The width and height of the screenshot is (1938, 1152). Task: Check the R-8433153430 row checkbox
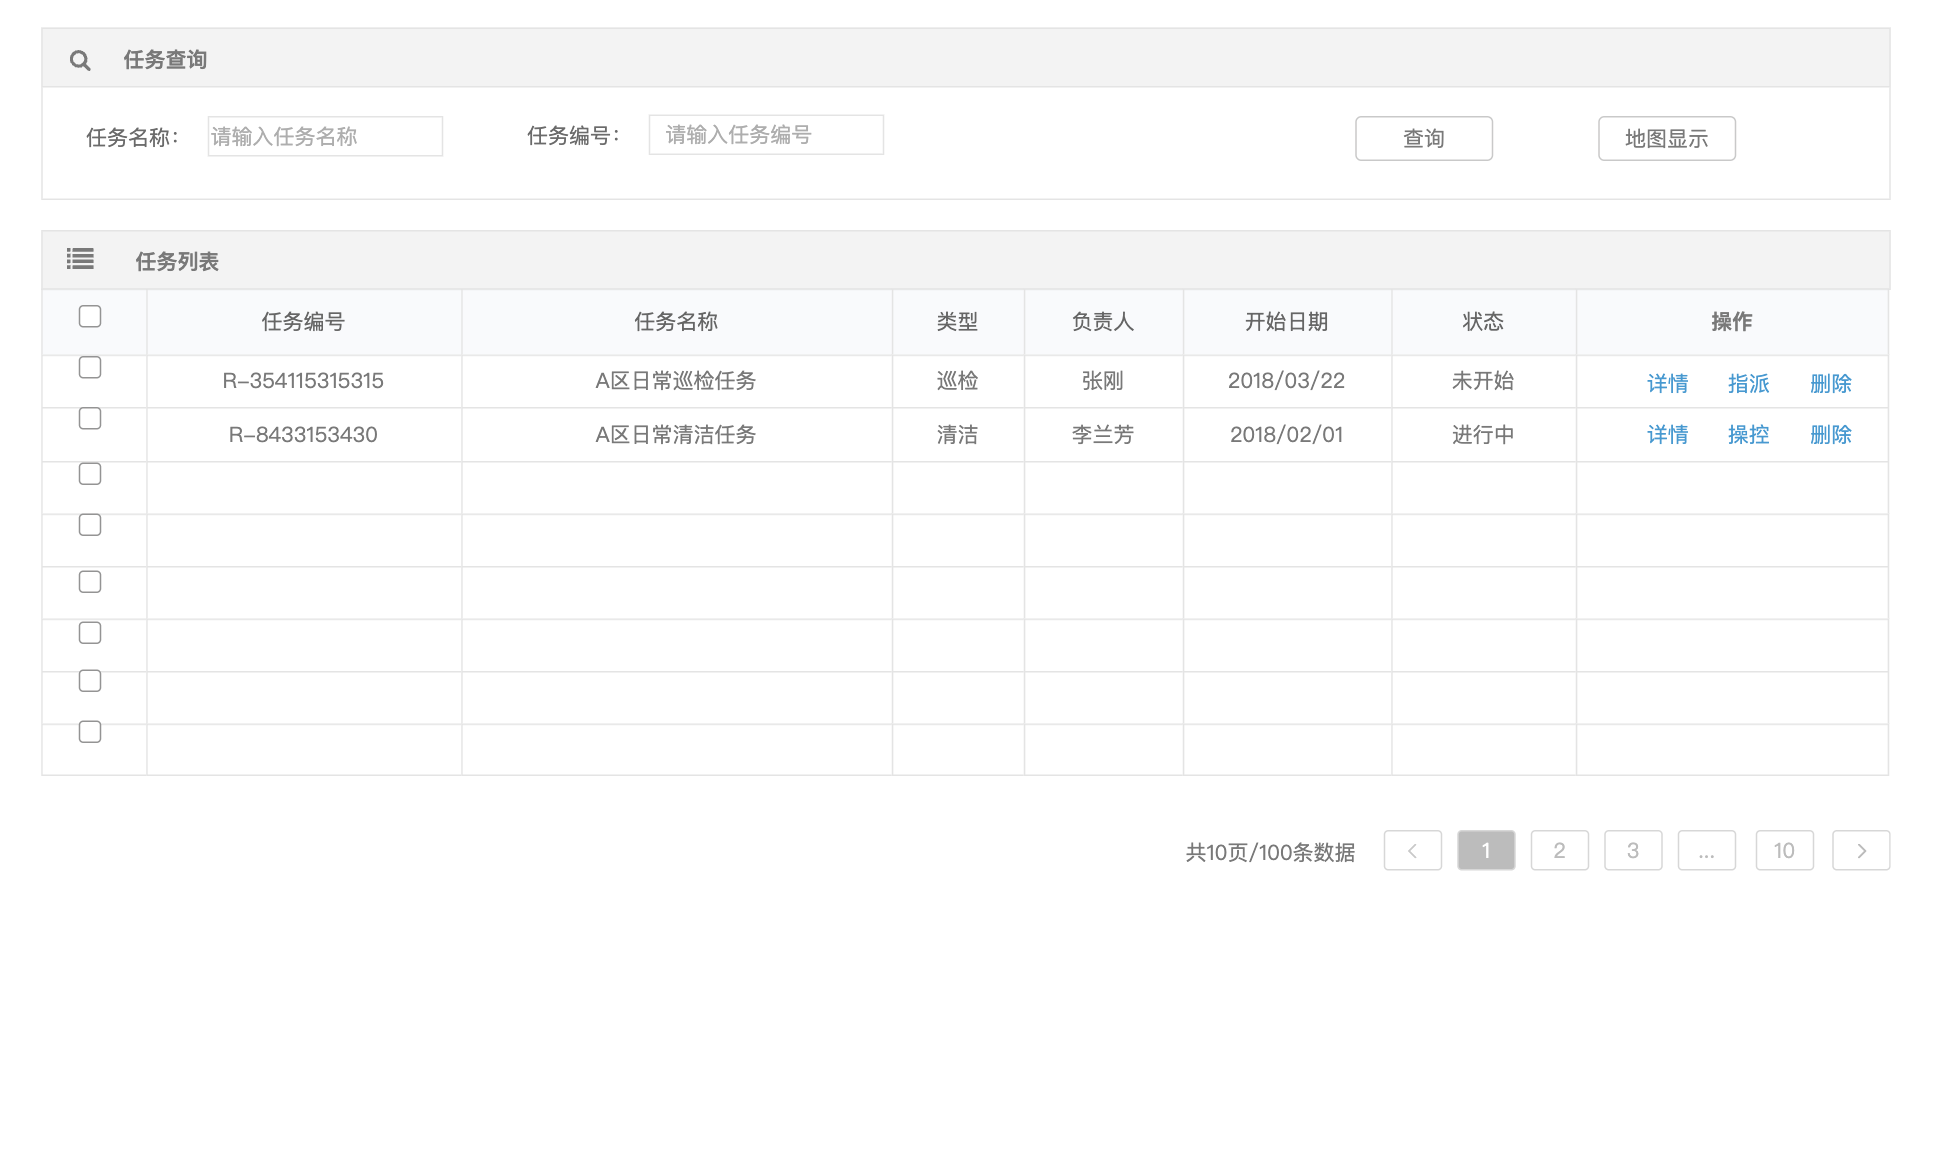(x=90, y=419)
